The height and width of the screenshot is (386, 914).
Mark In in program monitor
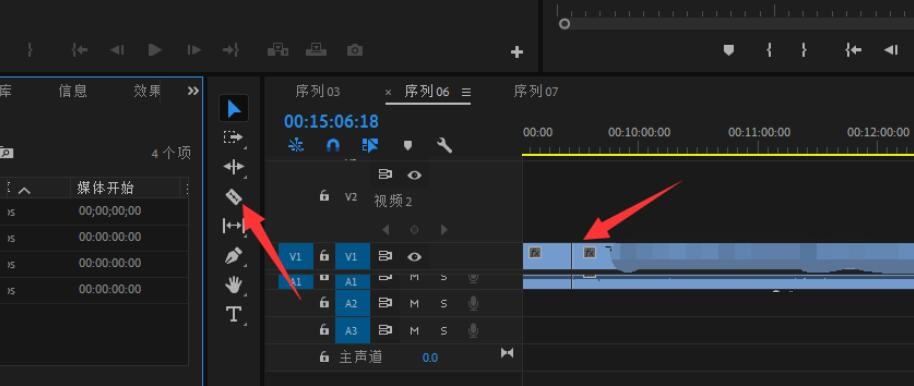point(769,50)
